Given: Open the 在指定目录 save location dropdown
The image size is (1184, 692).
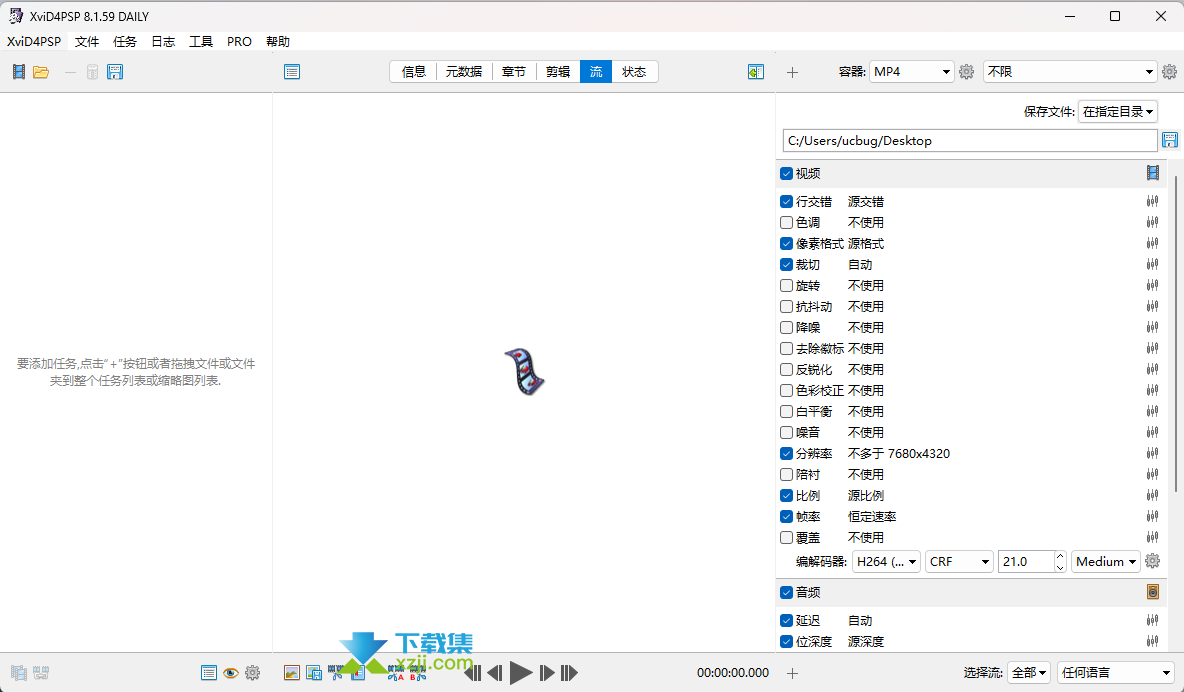Looking at the screenshot, I should pyautogui.click(x=1118, y=112).
